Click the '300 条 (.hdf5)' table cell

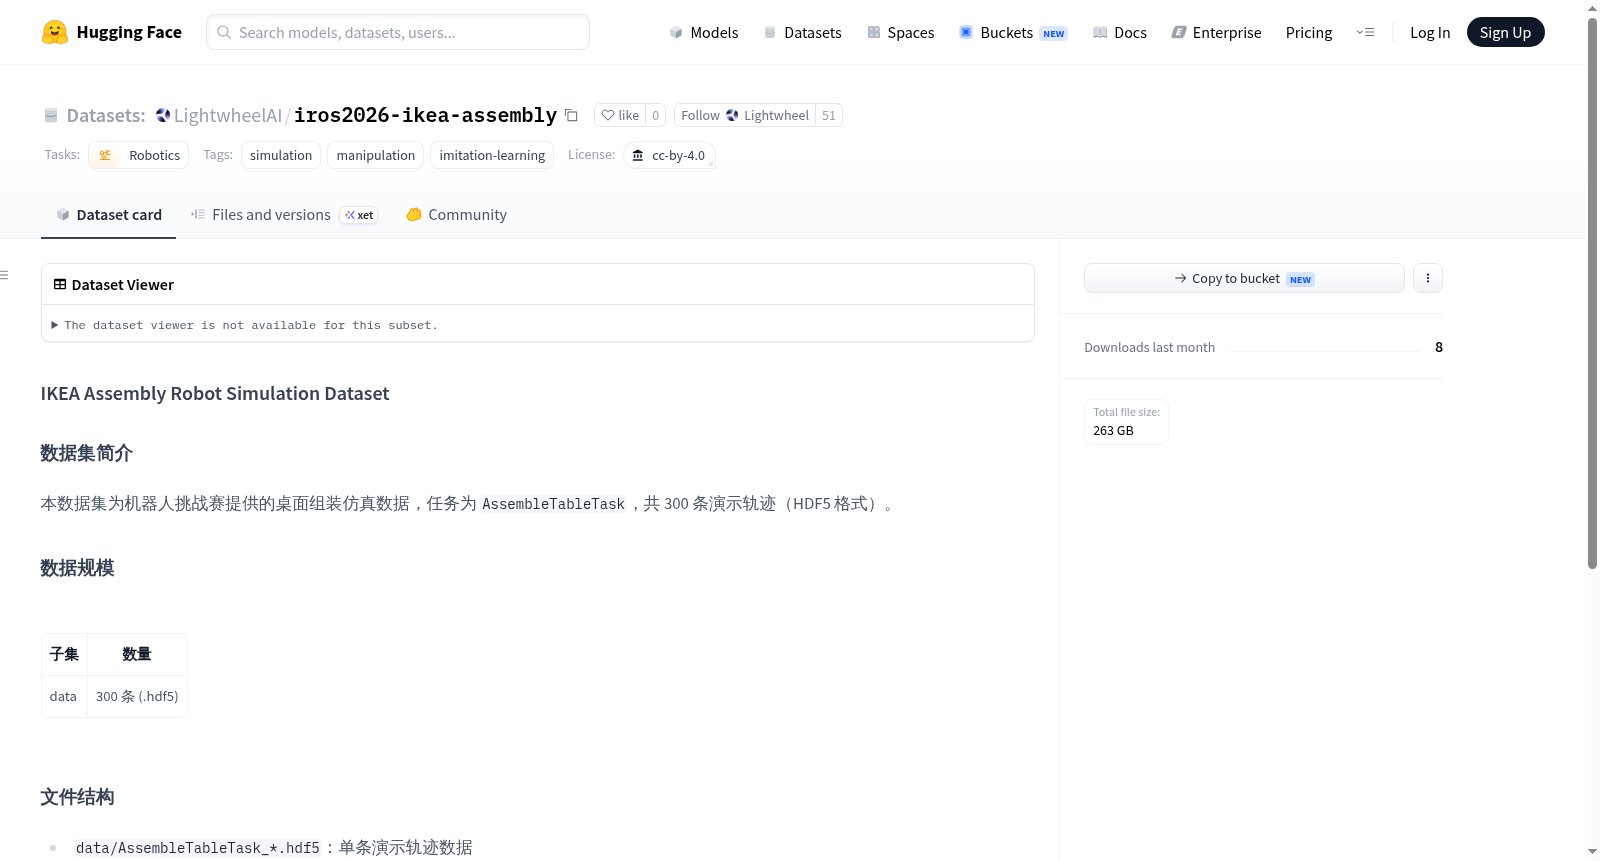click(137, 696)
